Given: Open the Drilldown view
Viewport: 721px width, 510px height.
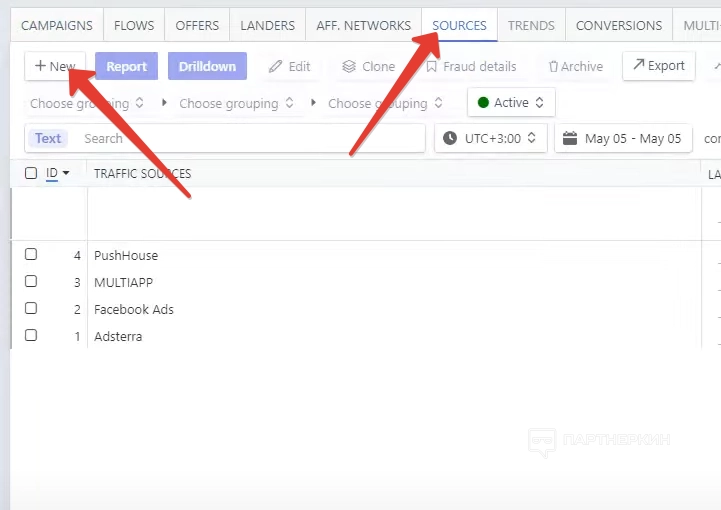Looking at the screenshot, I should [x=207, y=66].
